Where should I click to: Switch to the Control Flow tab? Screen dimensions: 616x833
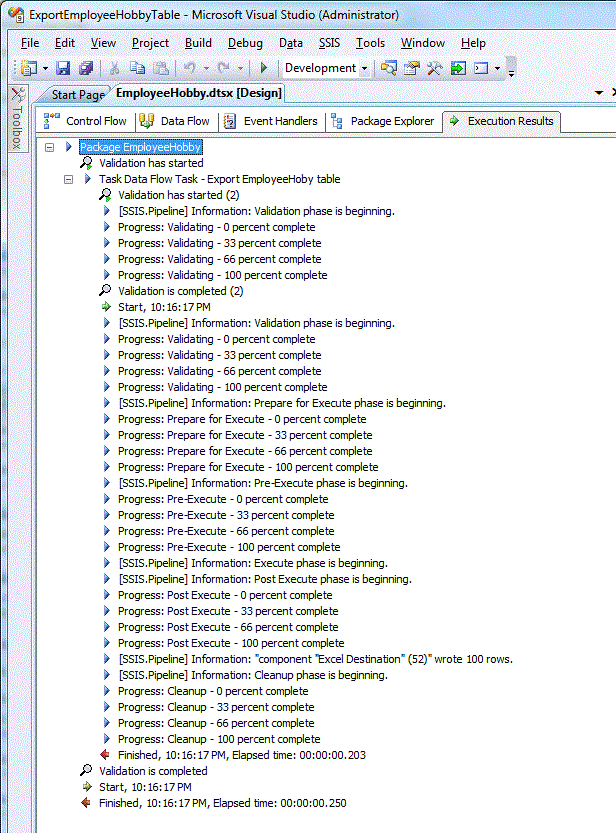point(86,121)
